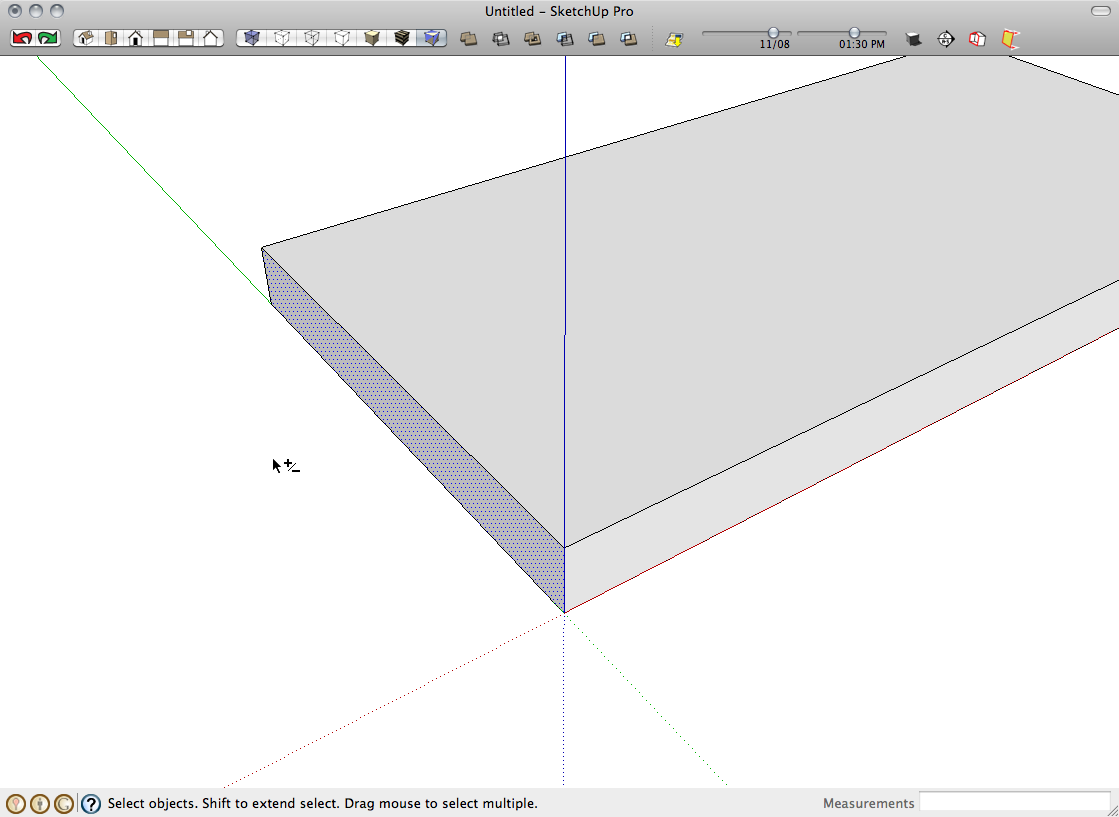The width and height of the screenshot is (1119, 817).
Task: Click the Redo green arrow icon
Action: pos(48,38)
